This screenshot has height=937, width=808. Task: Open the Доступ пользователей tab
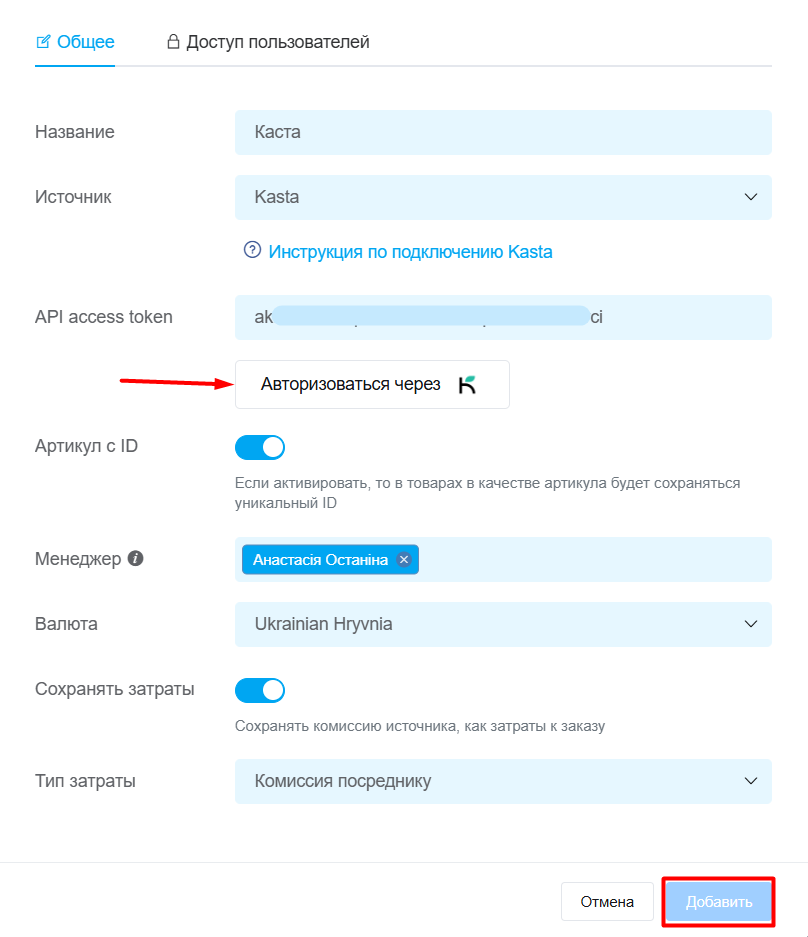[x=268, y=42]
